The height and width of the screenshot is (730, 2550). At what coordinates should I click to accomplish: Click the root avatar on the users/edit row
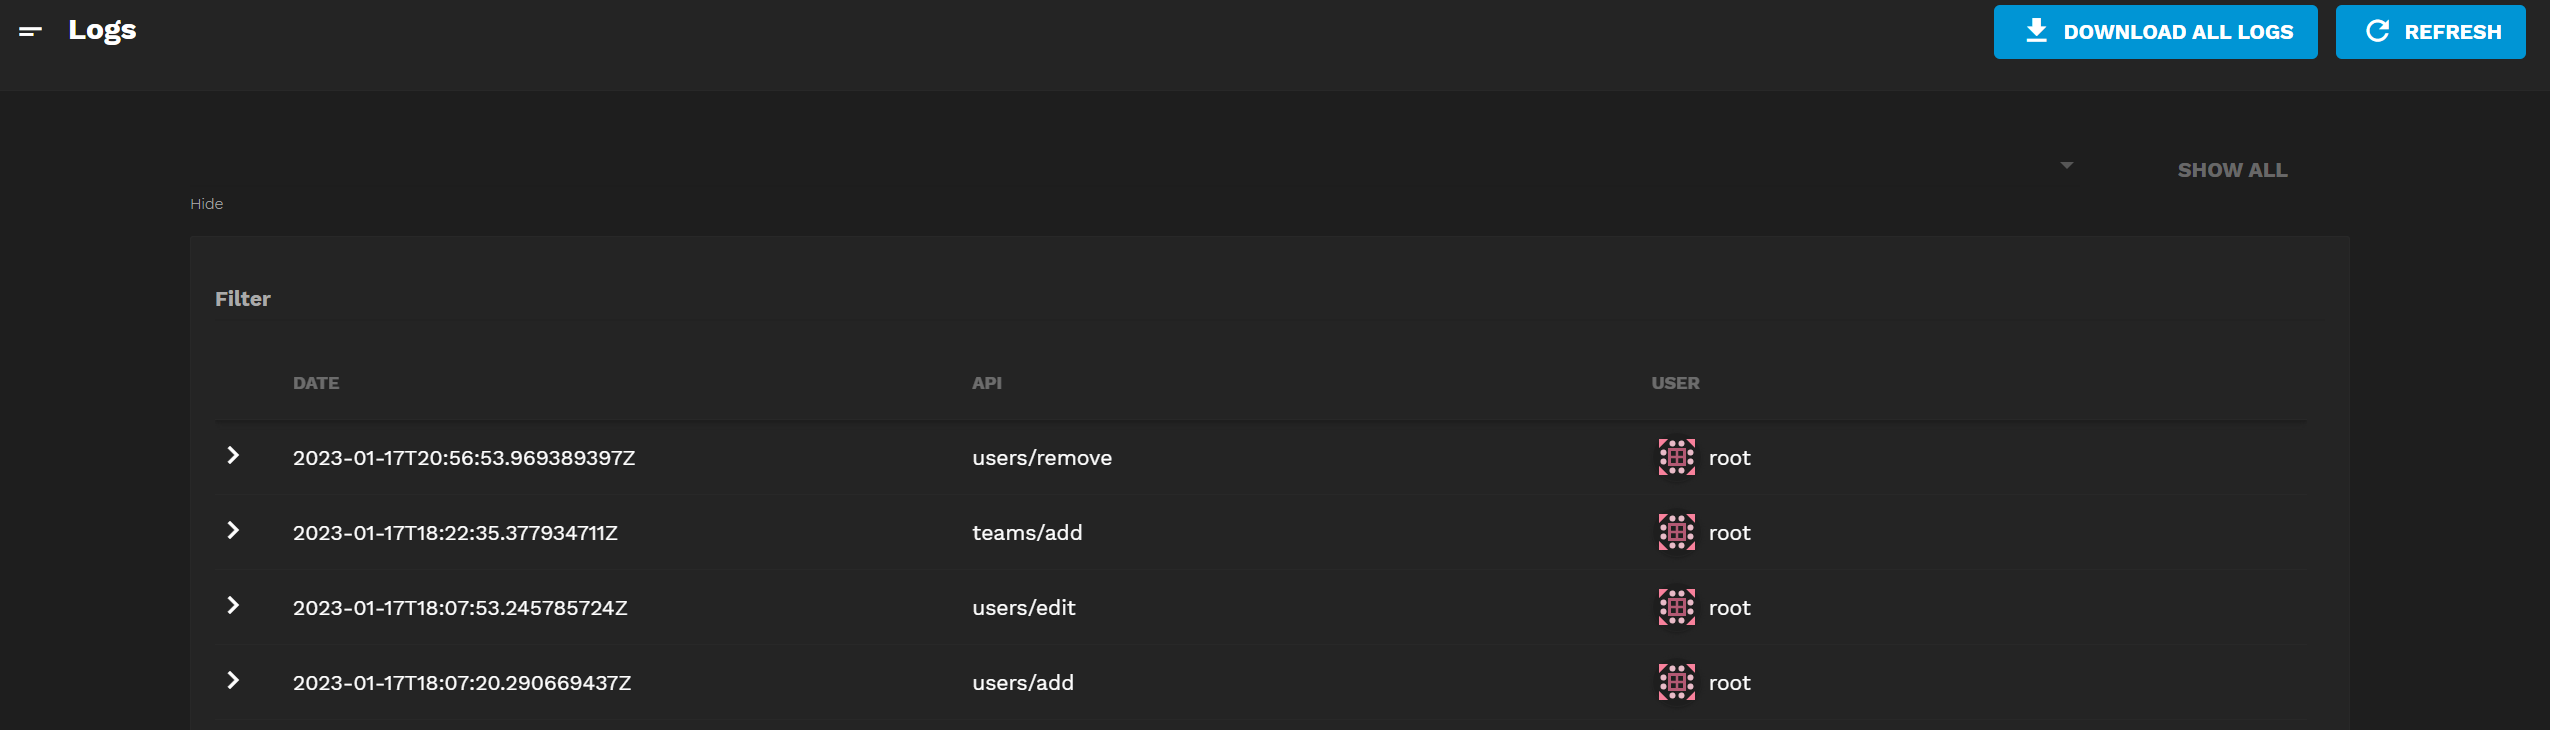coord(1674,607)
